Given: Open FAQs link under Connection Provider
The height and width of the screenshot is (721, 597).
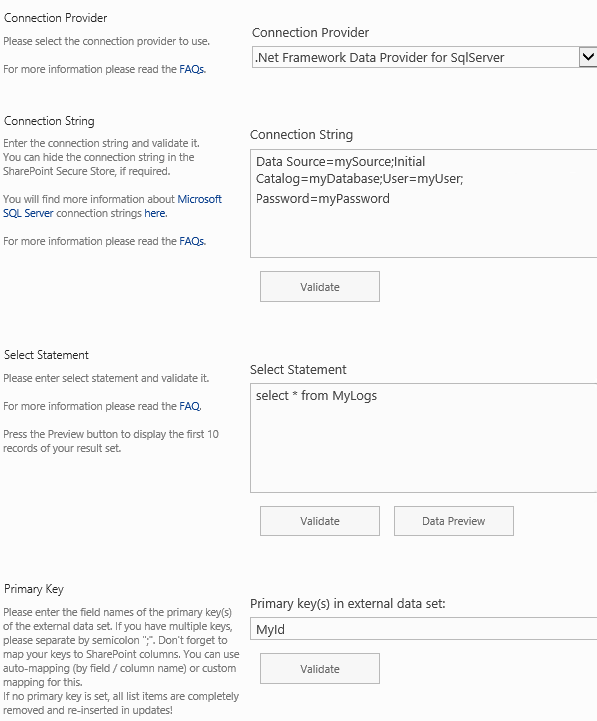Looking at the screenshot, I should pos(192,69).
